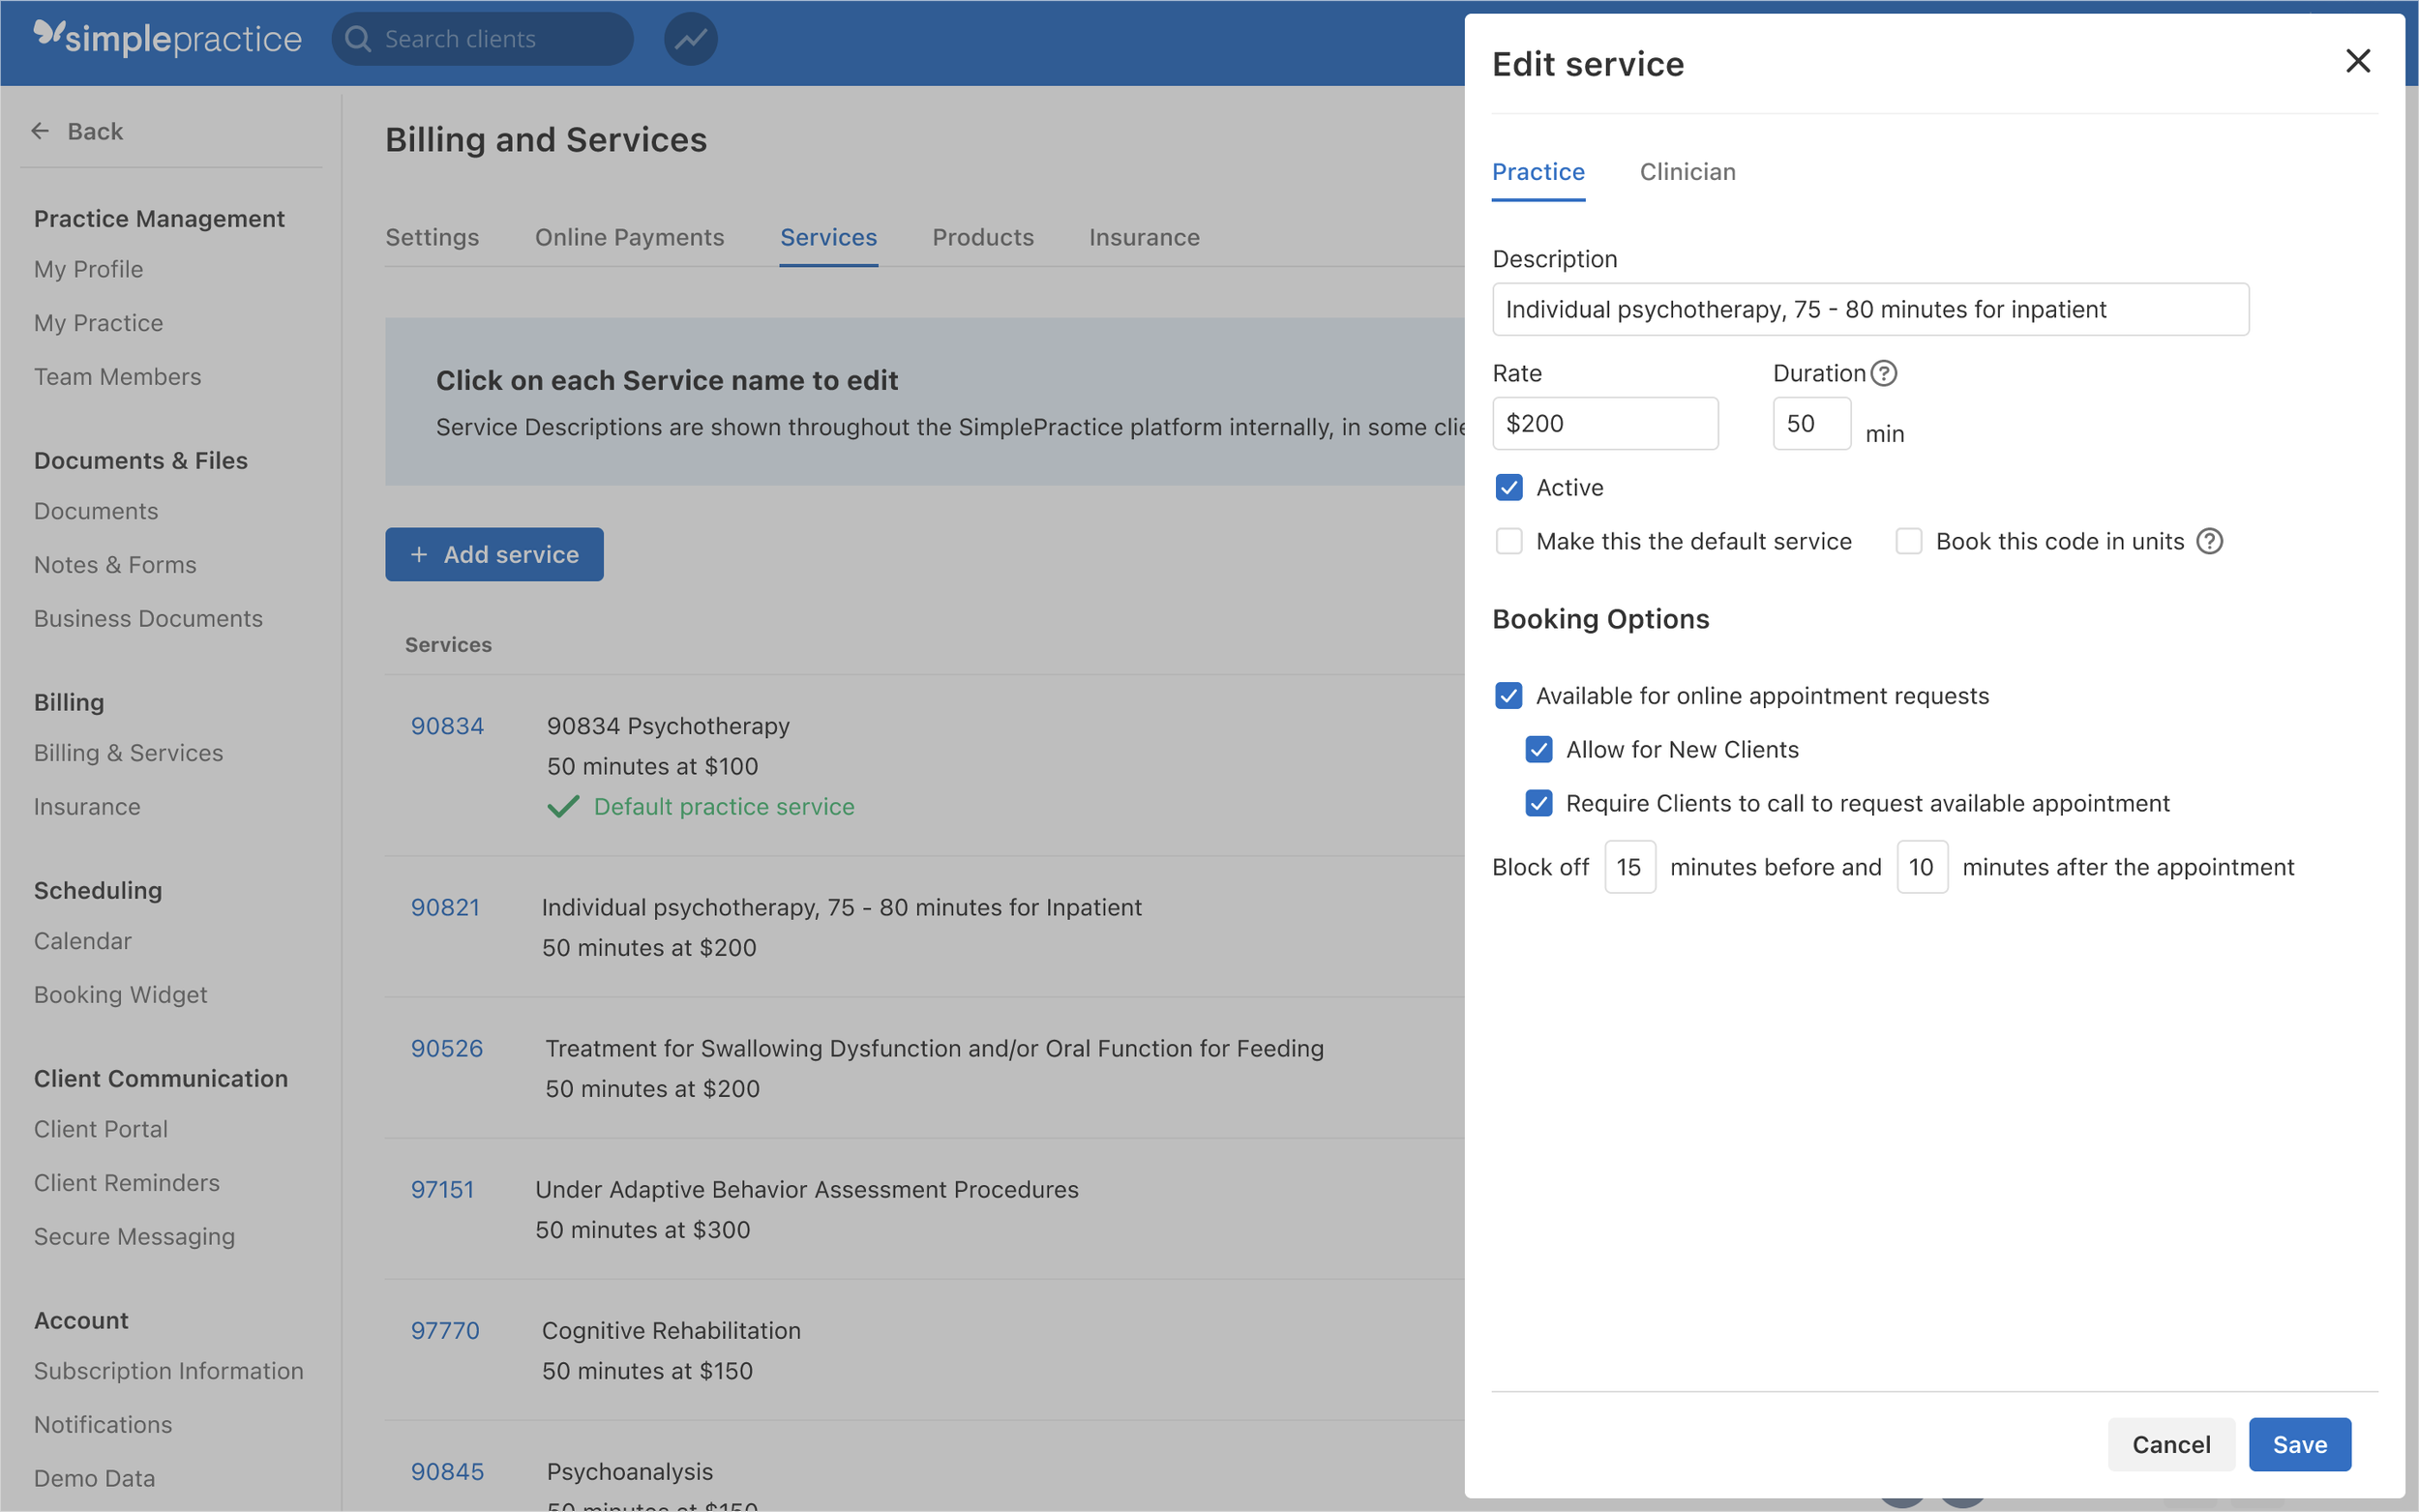Click the search magnifier icon
This screenshot has height=1512, width=2419.
point(357,39)
